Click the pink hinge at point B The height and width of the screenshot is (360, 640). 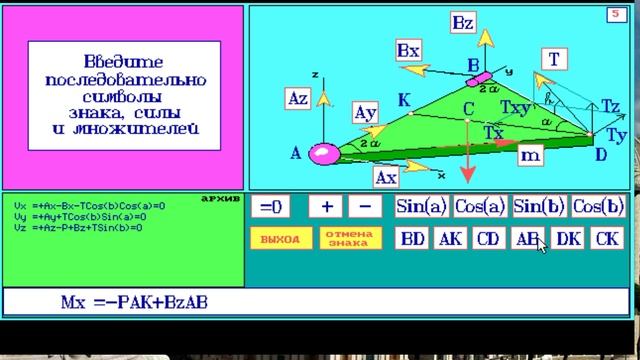[x=479, y=78]
